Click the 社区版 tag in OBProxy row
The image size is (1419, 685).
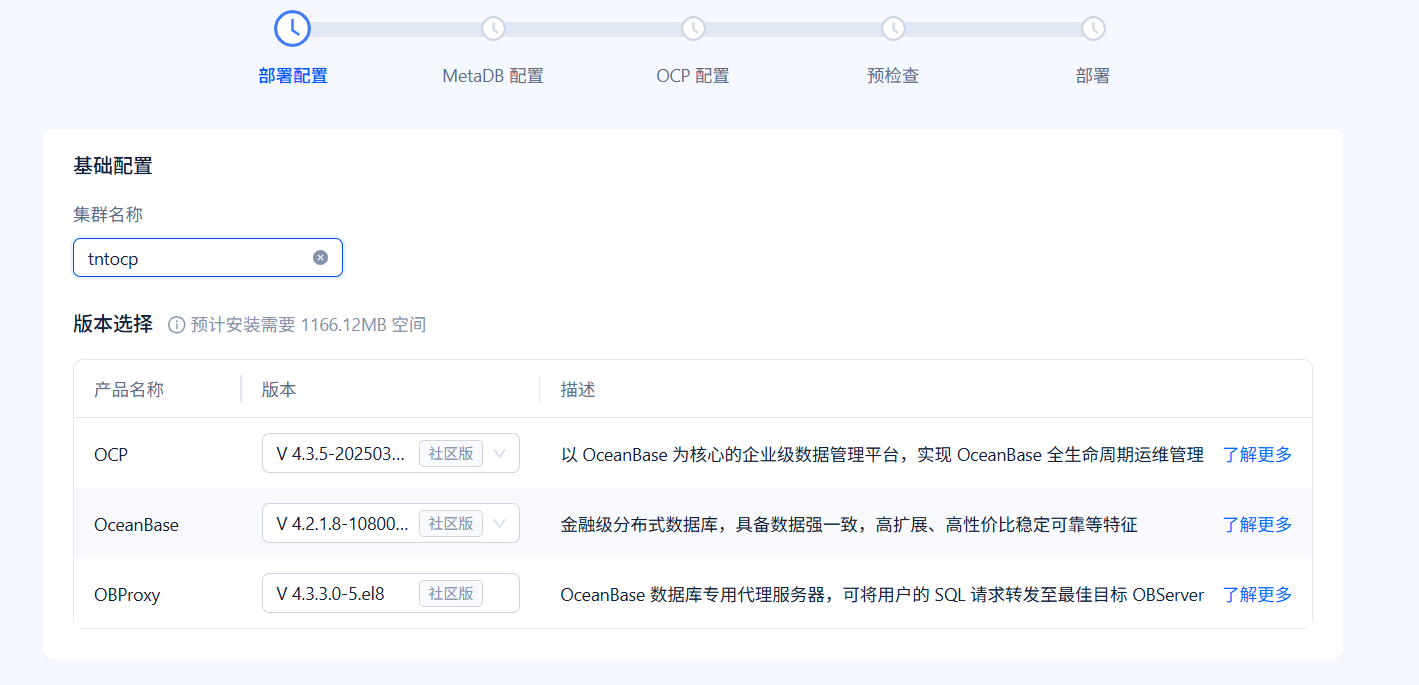[x=451, y=594]
